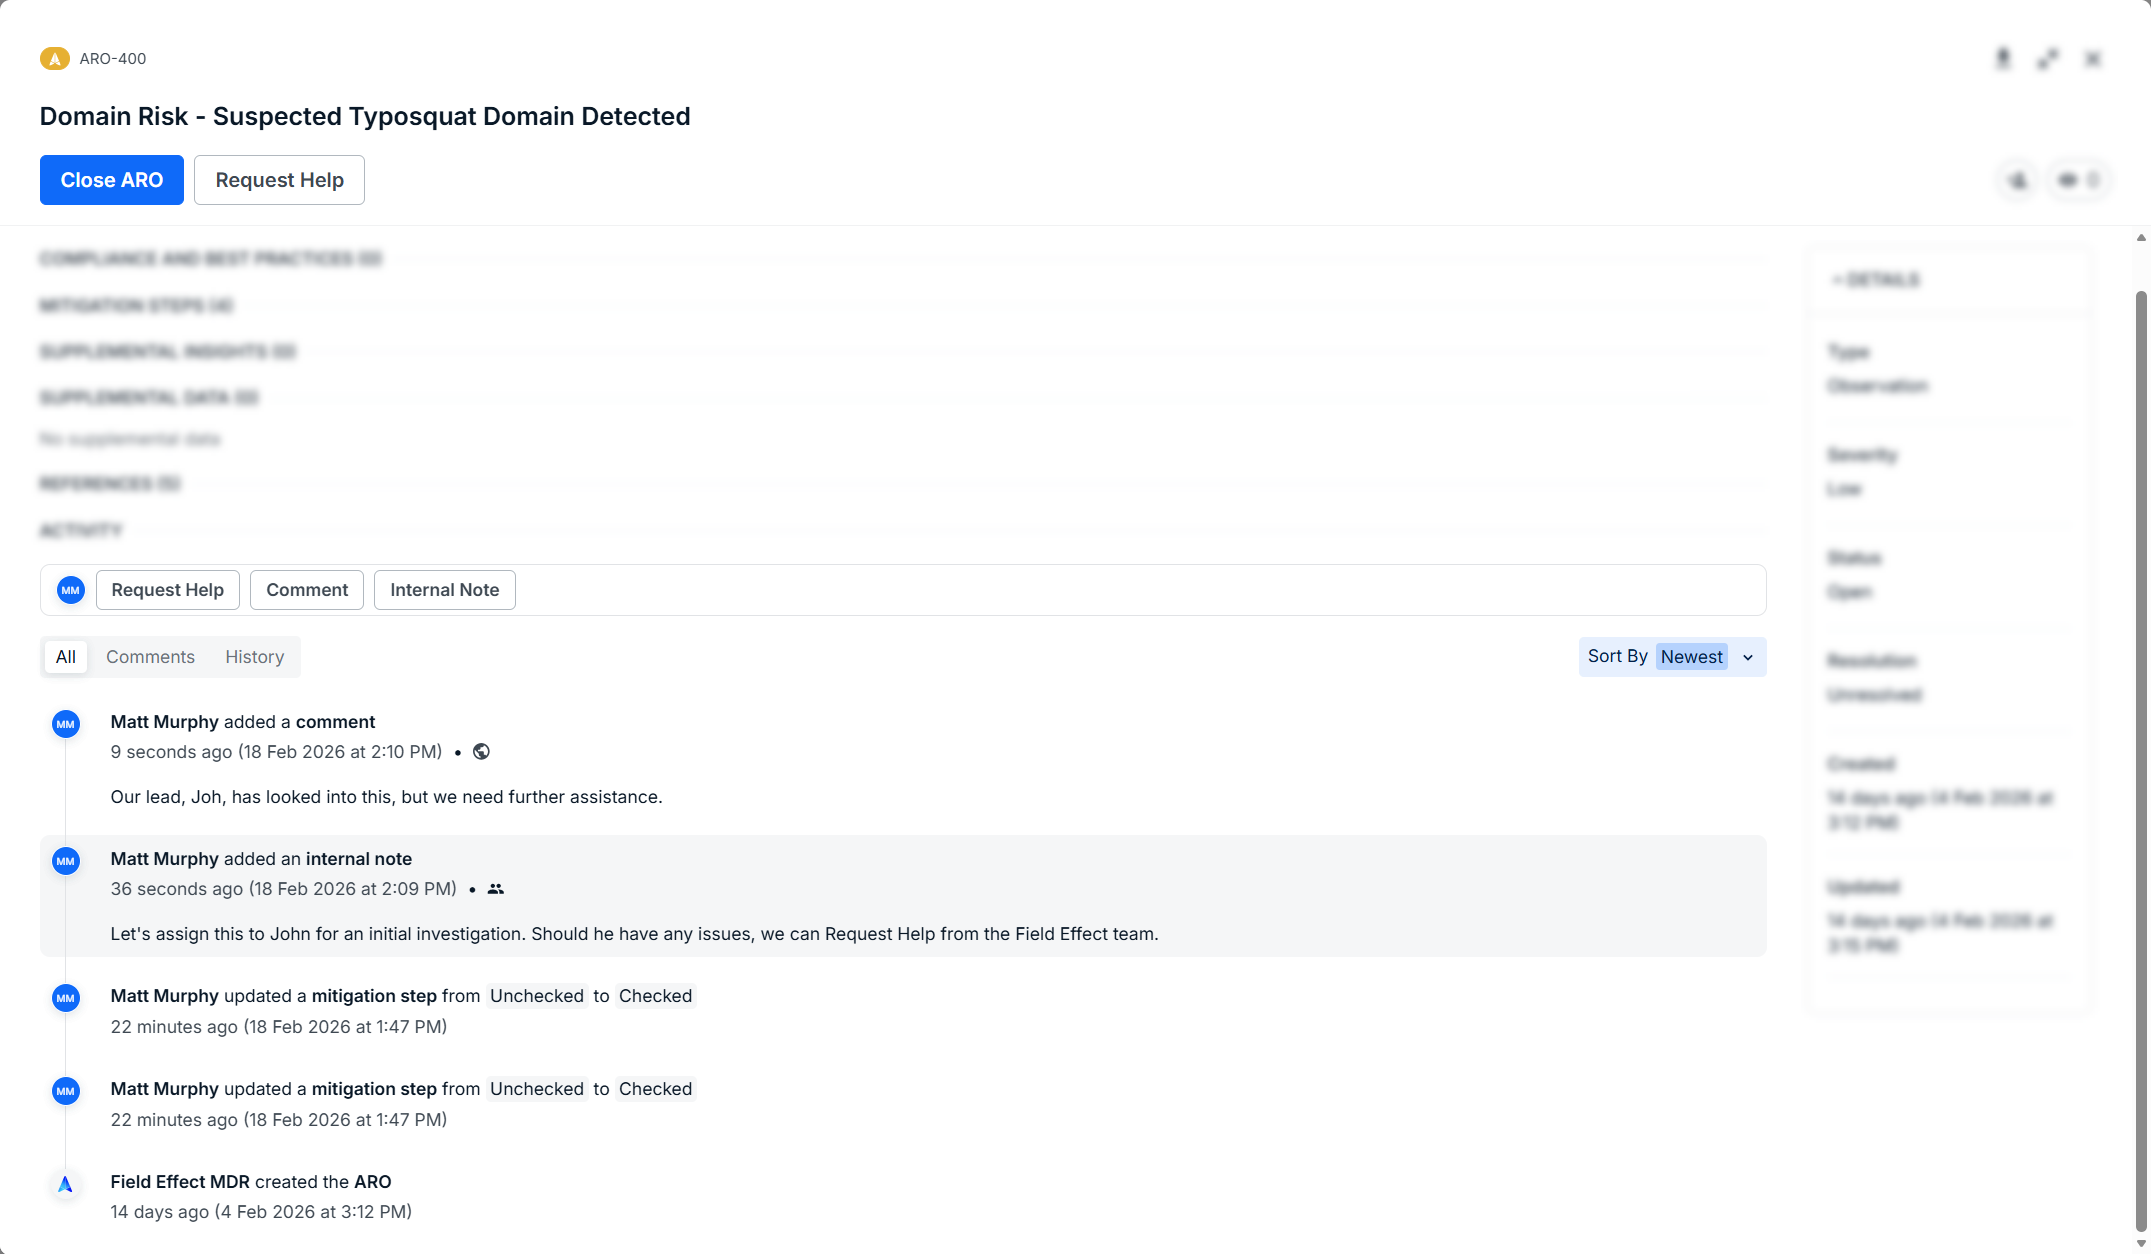Screen dimensions: 2151x1254
Task: Open the Internal Note composer
Action: 444,590
